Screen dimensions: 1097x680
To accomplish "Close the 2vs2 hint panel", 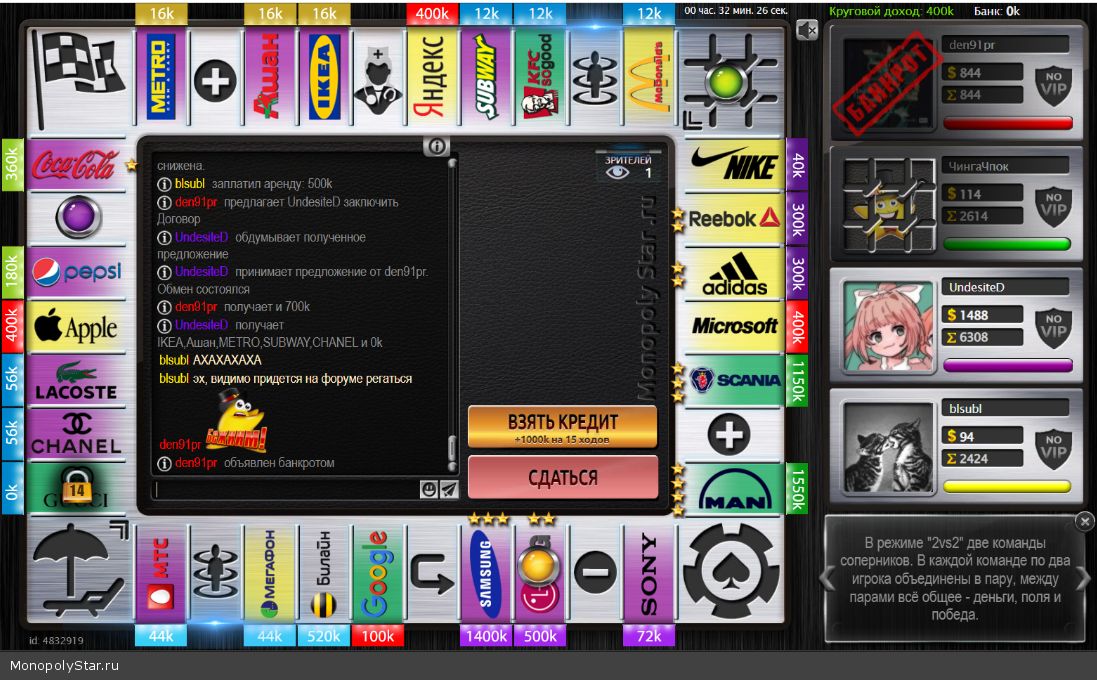I will coord(1084,521).
